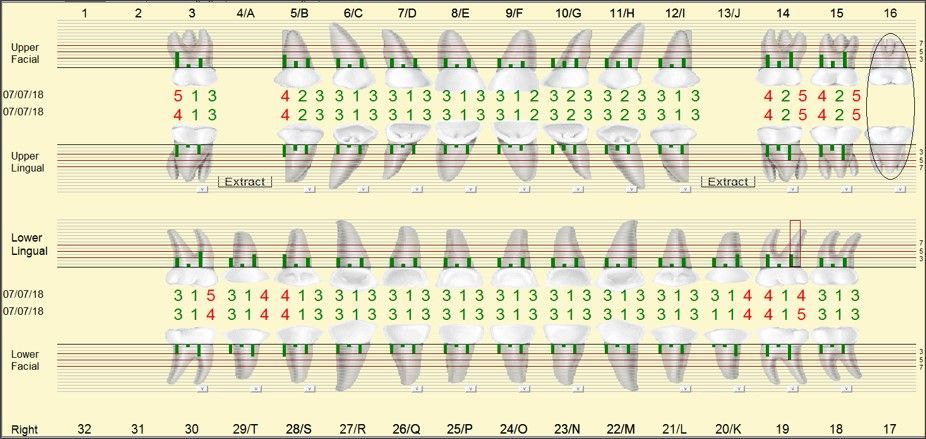Image resolution: width=926 pixels, height=439 pixels.
Task: Click the upper facial image of tooth 9/F
Action: pos(513,58)
